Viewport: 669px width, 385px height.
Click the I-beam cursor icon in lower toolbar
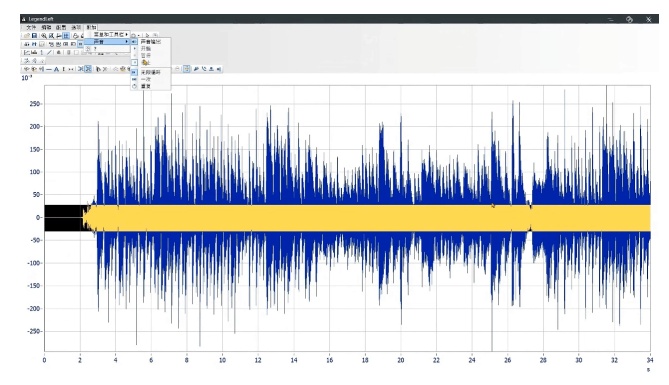point(64,69)
